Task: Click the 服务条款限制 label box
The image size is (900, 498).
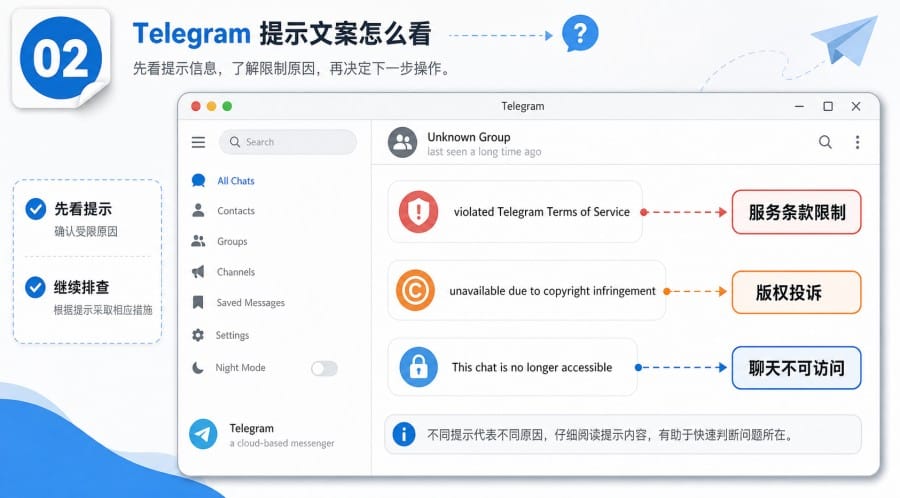Action: [797, 212]
